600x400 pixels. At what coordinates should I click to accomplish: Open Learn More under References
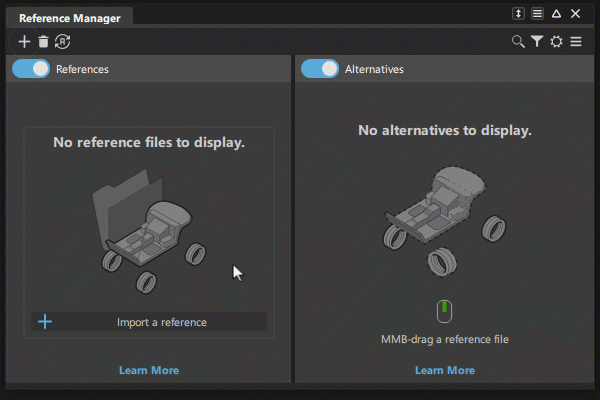(x=149, y=370)
